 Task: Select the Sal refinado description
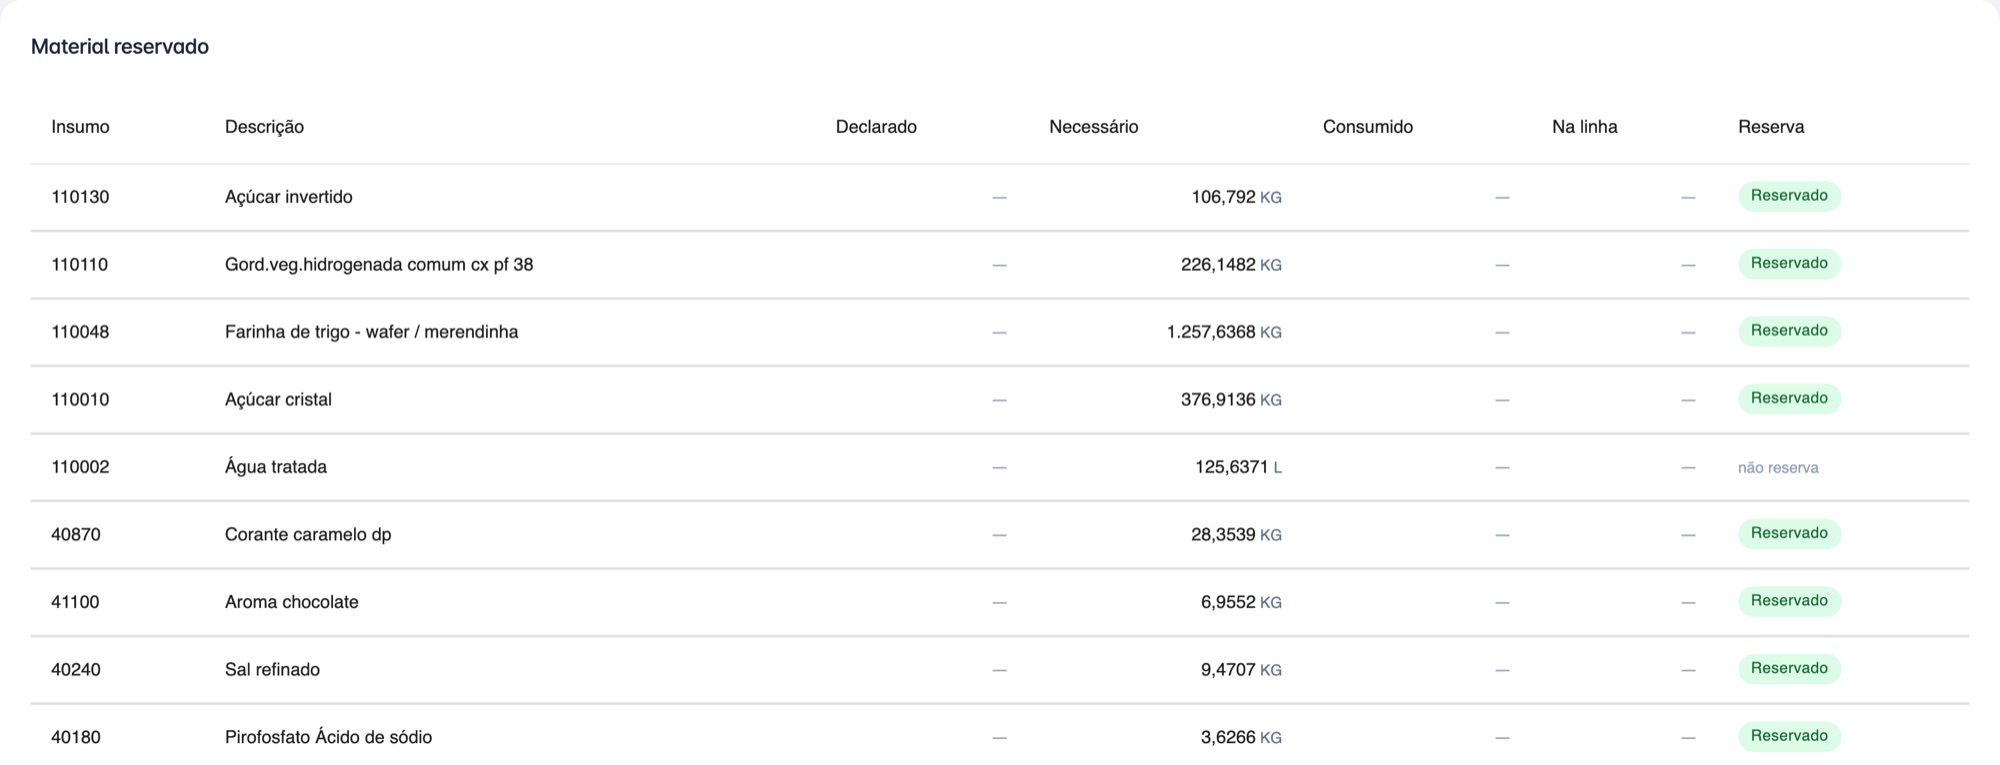272,670
